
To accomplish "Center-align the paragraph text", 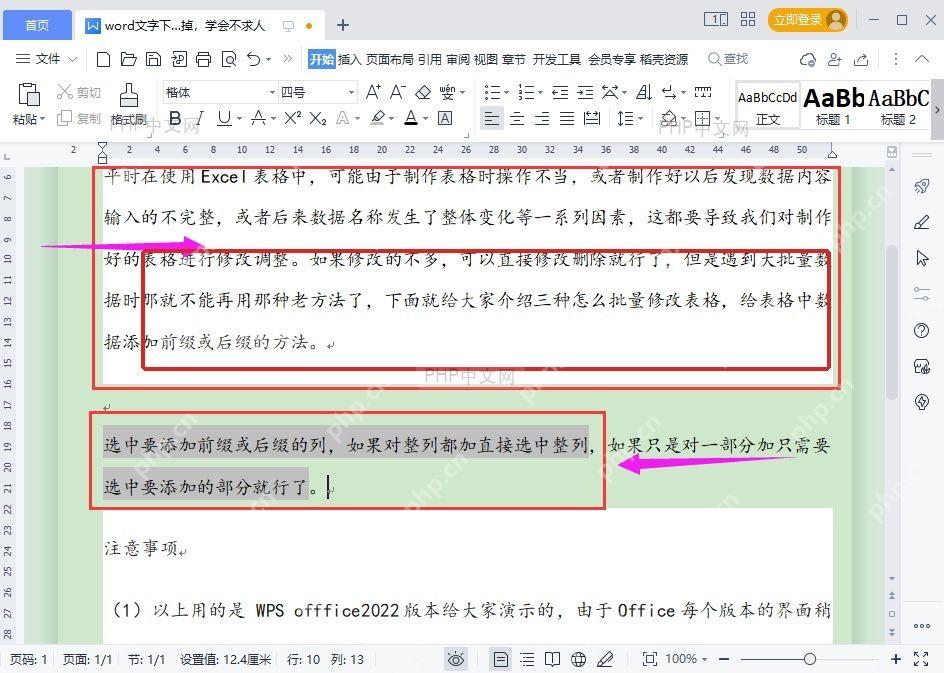I will click(517, 118).
